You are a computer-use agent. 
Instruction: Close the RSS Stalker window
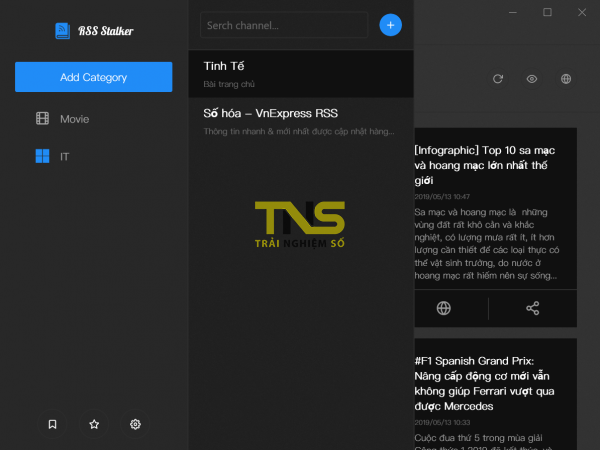582,12
